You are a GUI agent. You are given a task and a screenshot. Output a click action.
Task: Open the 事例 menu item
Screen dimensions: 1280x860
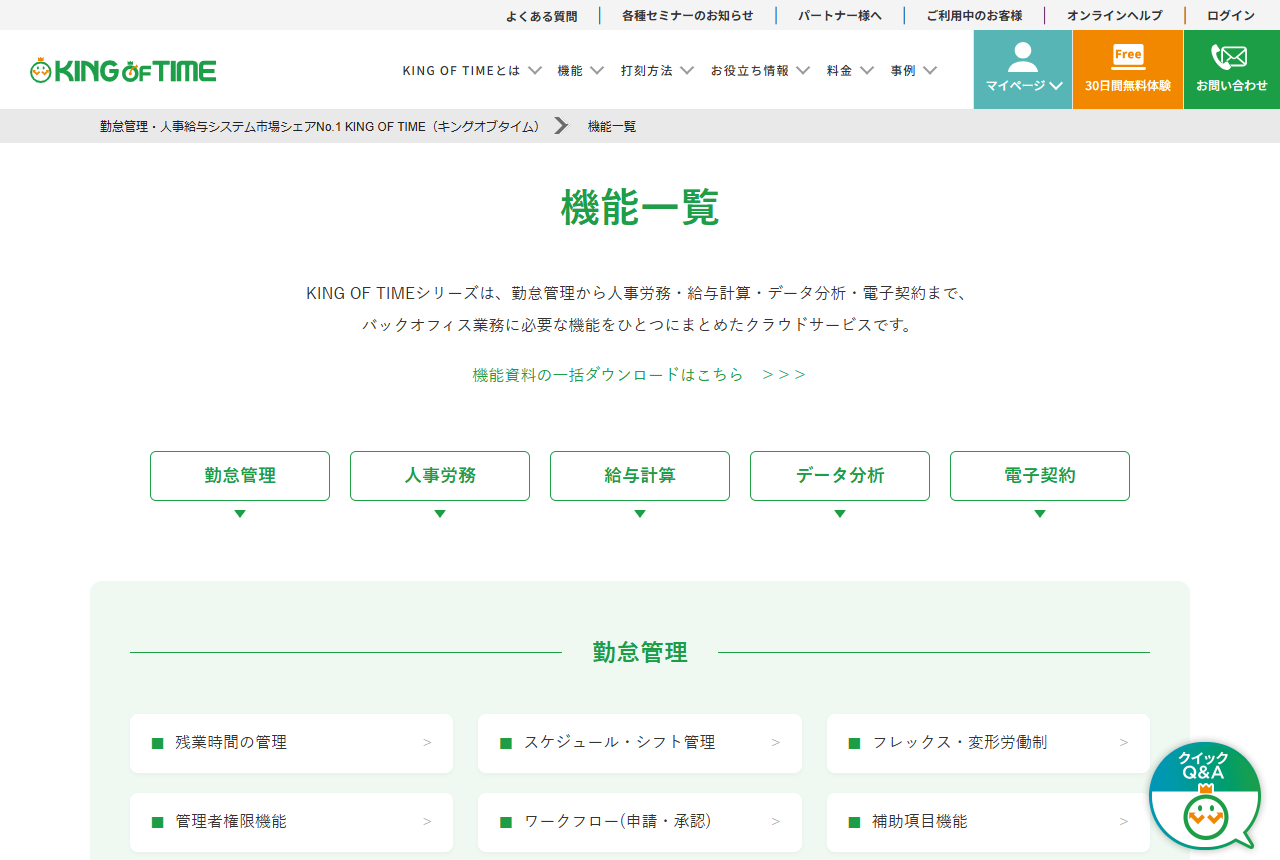click(x=903, y=71)
